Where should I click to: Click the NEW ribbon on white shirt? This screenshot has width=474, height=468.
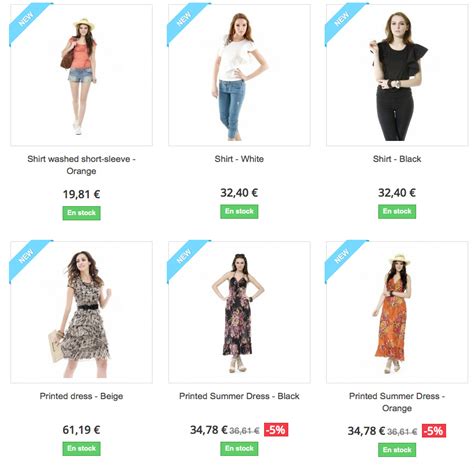(184, 20)
